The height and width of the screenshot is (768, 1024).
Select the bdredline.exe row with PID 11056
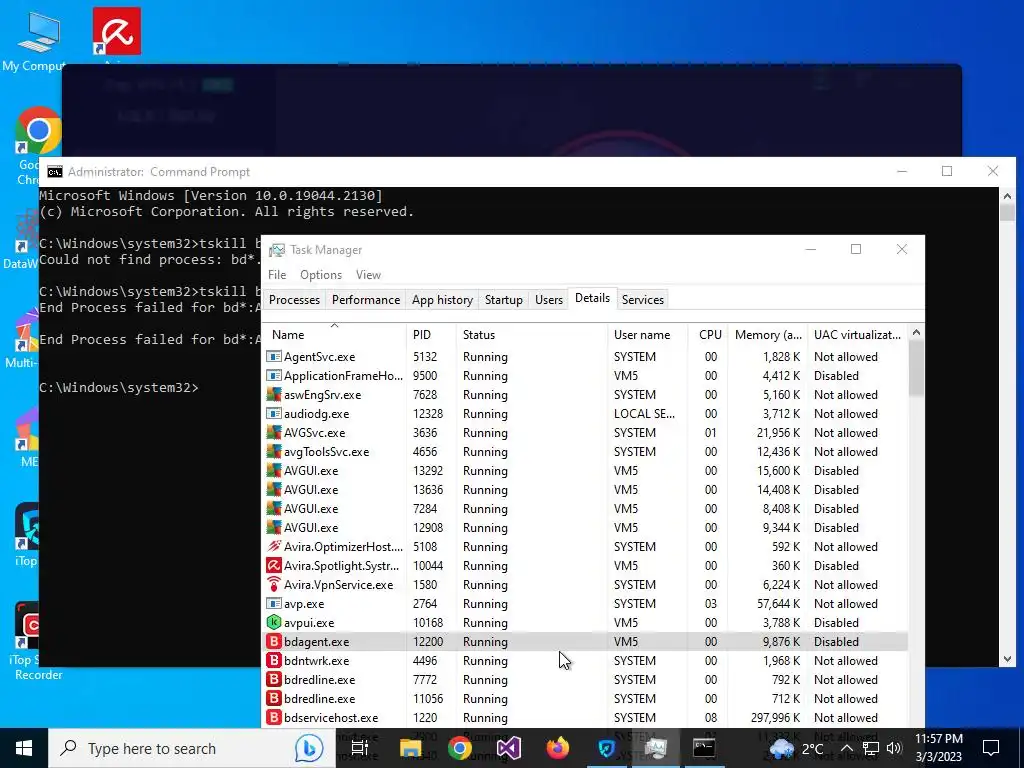coord(585,698)
